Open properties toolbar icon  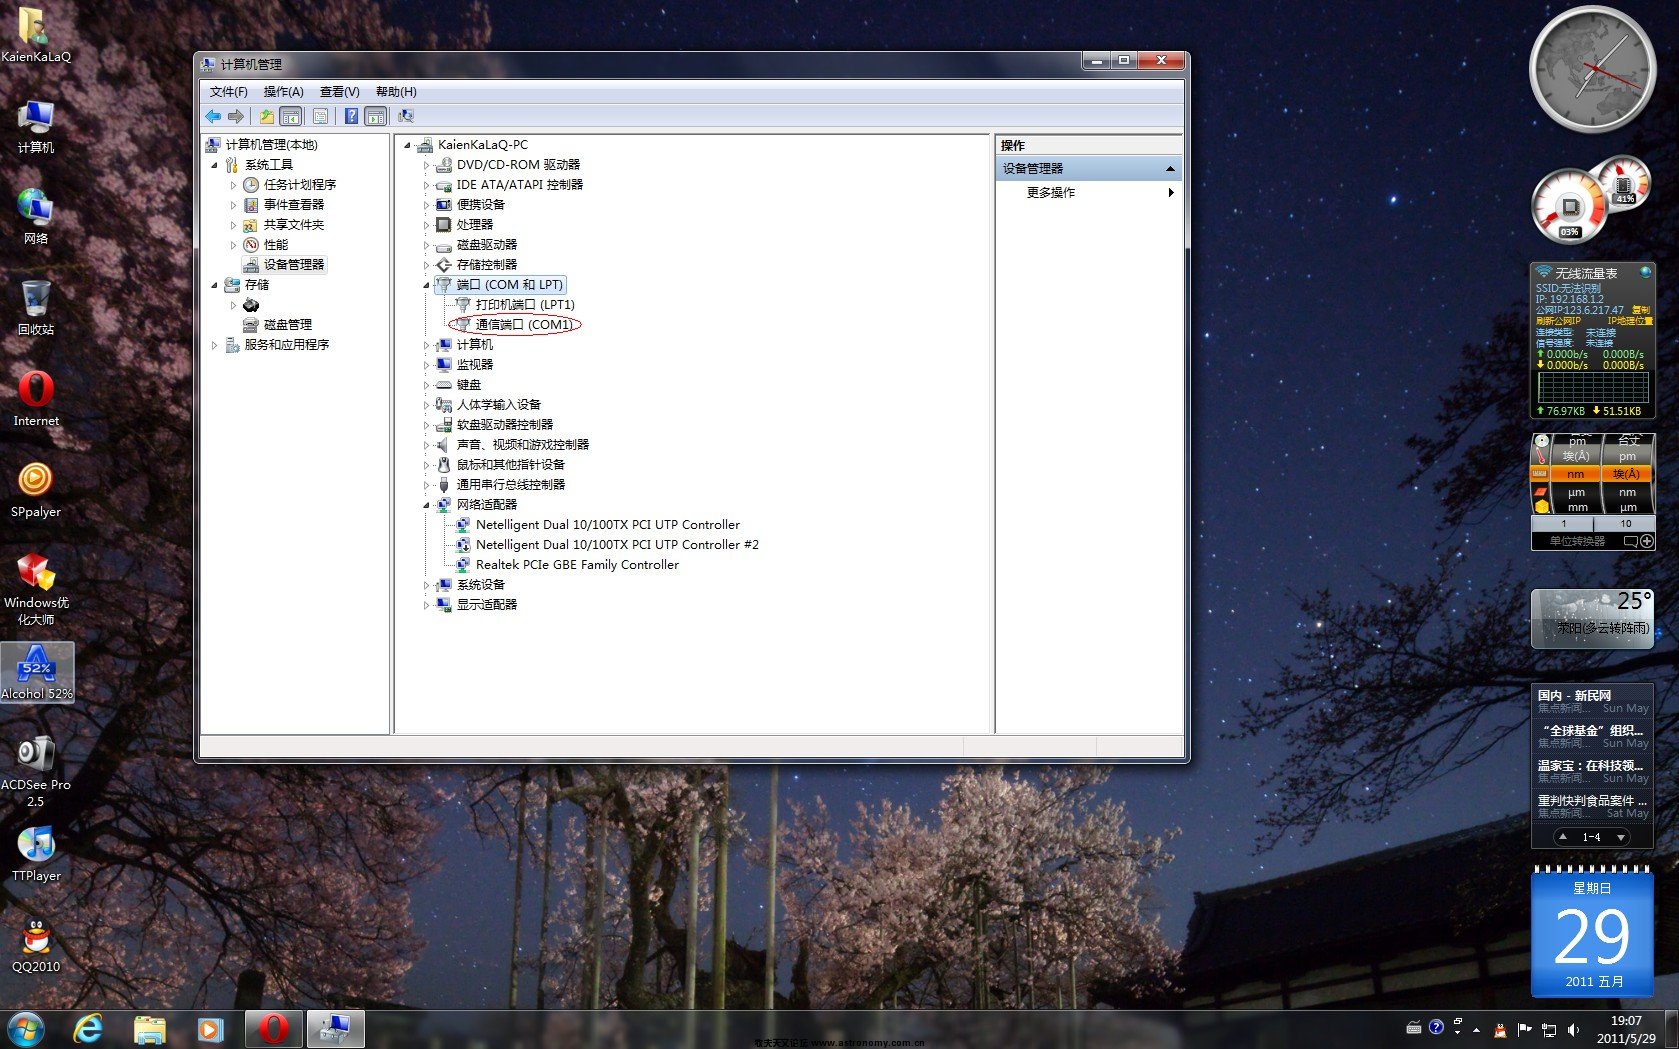pos(321,116)
